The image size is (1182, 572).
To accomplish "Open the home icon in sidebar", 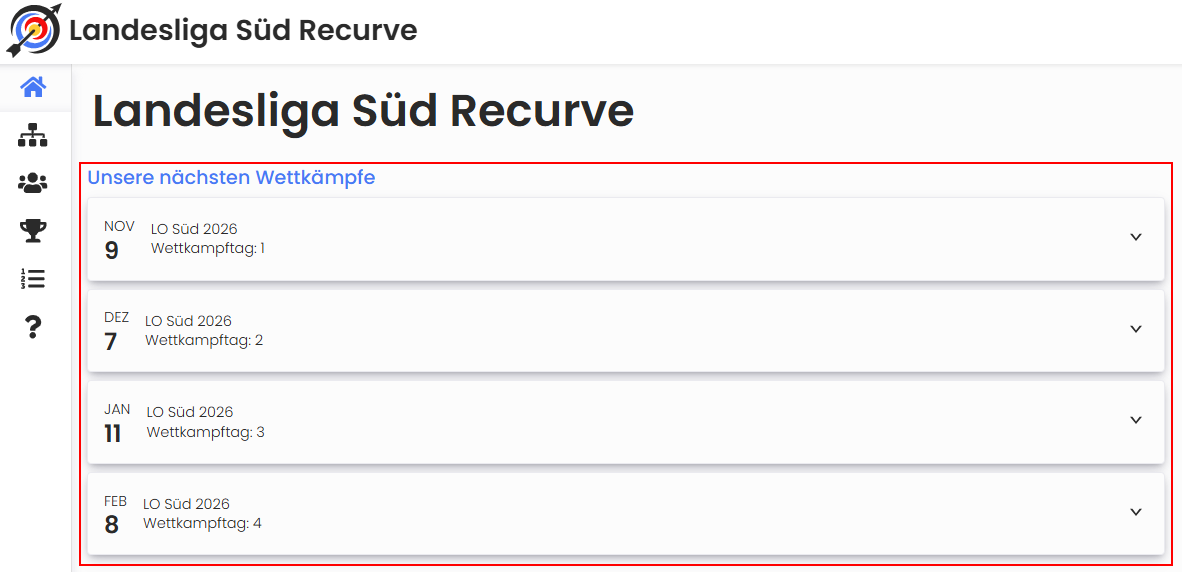I will (x=33, y=88).
